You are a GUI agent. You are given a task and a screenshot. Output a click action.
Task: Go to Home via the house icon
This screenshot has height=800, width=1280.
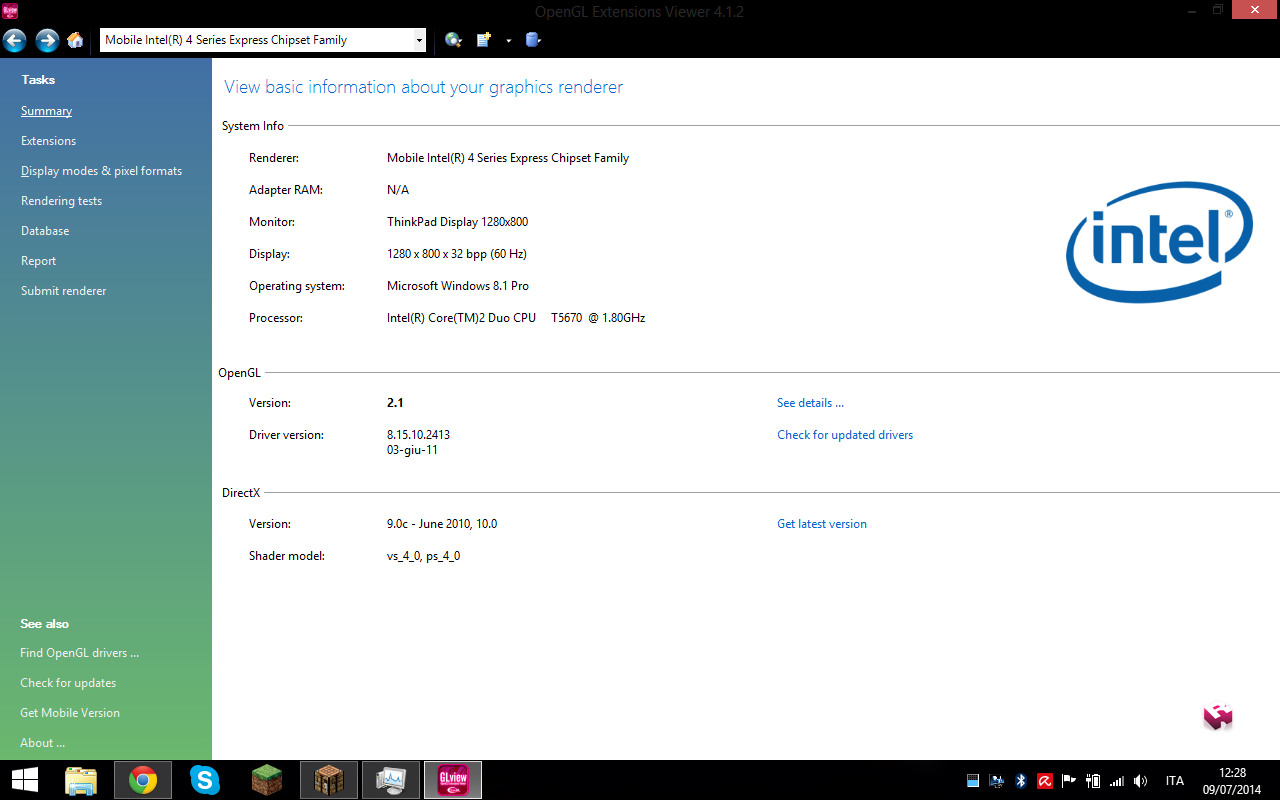(x=75, y=40)
